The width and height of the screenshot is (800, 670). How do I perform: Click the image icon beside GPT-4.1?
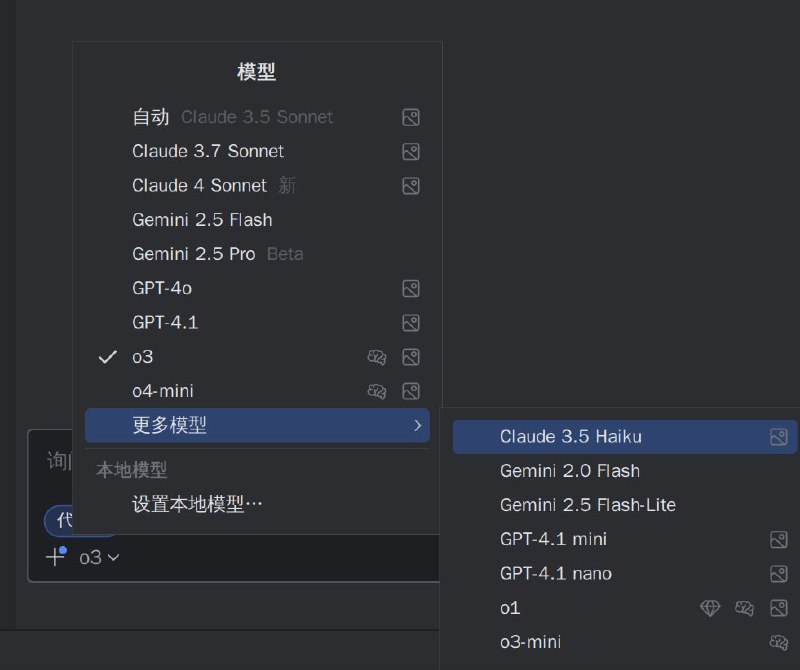411,322
